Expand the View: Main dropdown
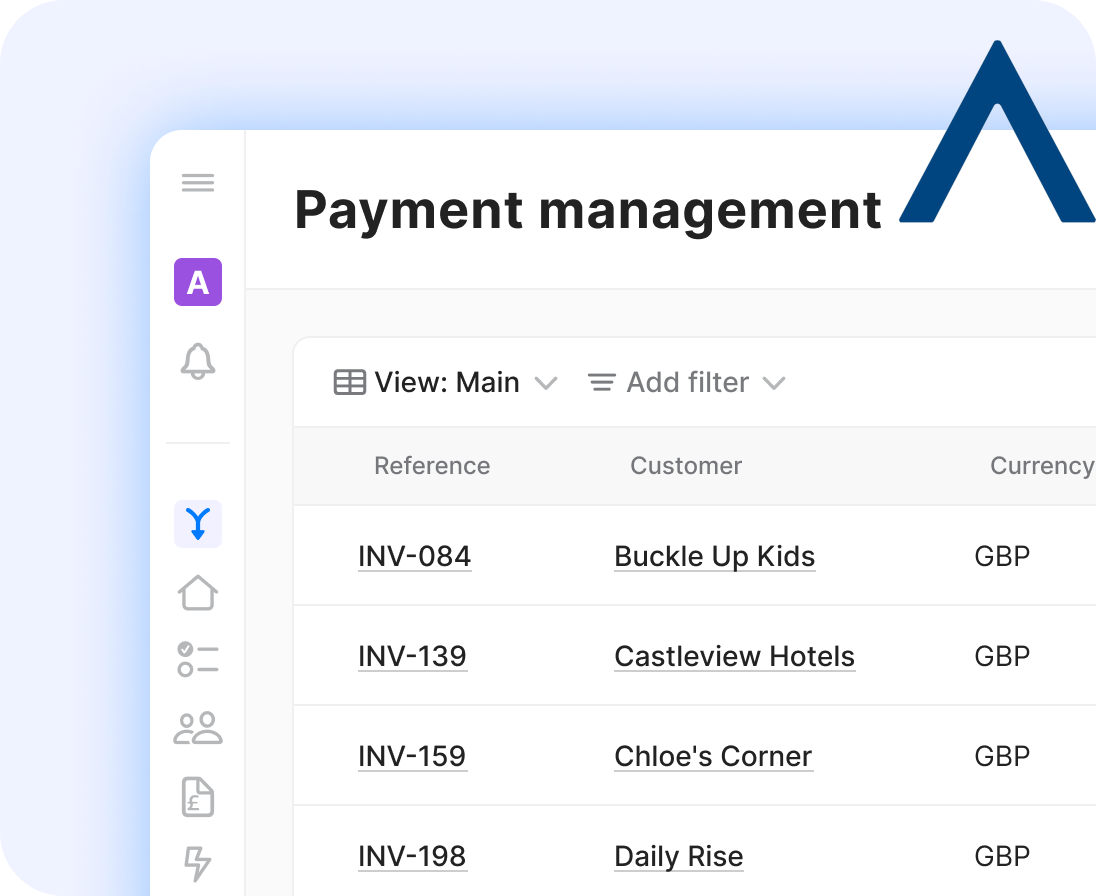Image resolution: width=1096 pixels, height=896 pixels. tap(546, 383)
